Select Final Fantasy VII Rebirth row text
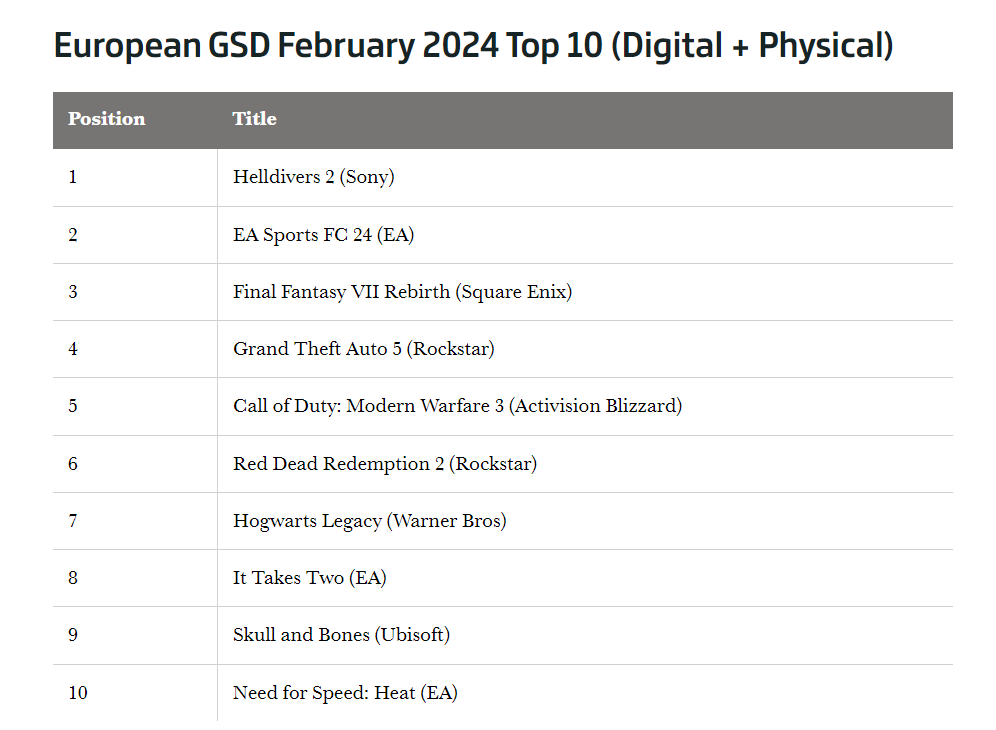 point(402,292)
